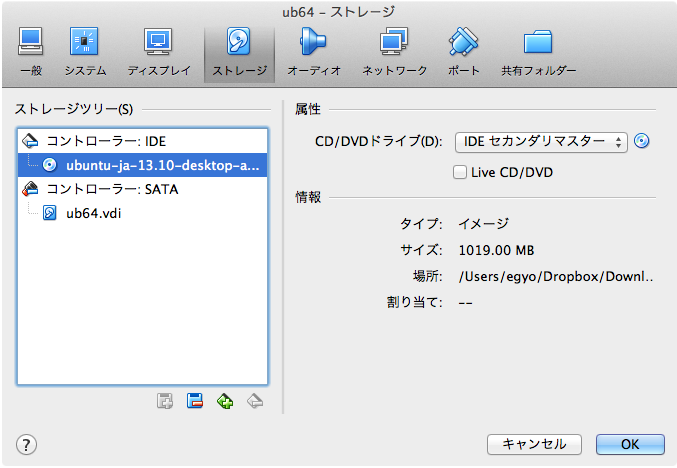Click the add attachment icon below tree

[x=165, y=401]
